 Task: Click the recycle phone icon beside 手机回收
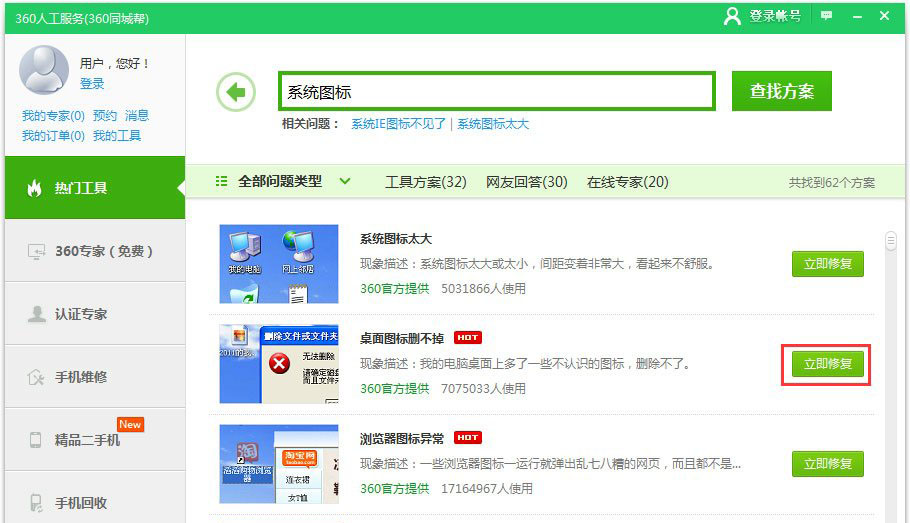36,503
